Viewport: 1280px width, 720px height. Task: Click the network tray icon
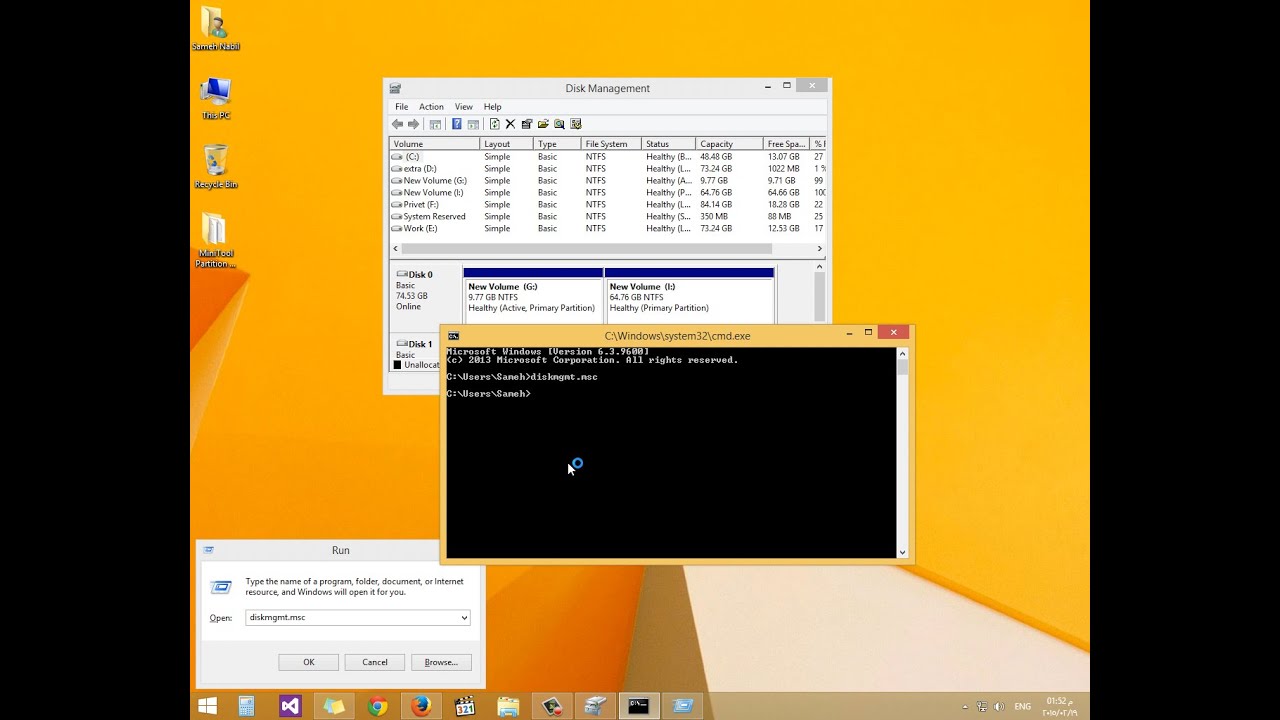(x=982, y=706)
